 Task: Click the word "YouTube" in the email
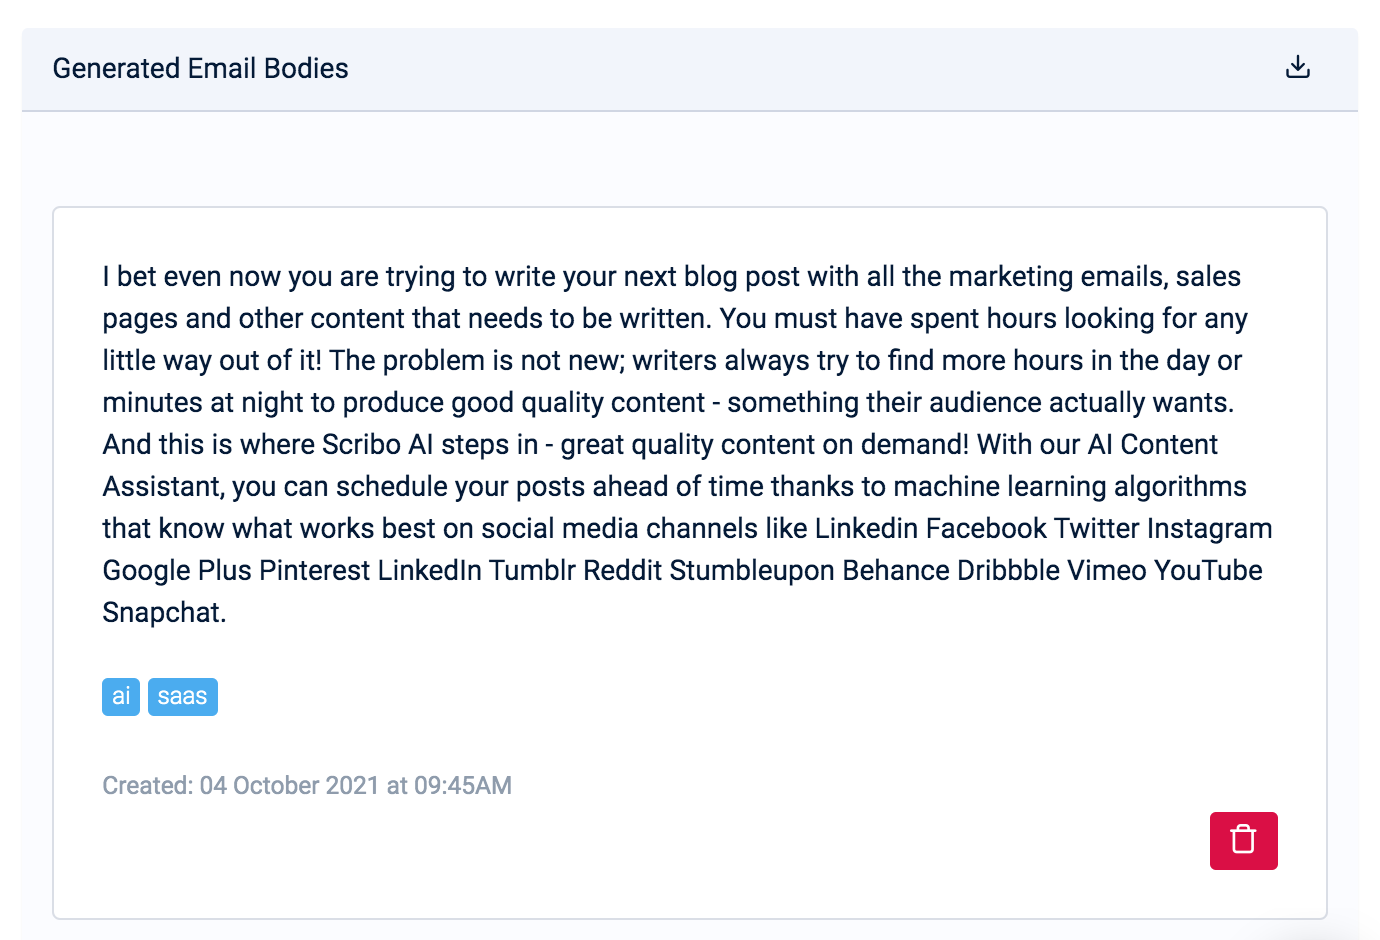pyautogui.click(x=1207, y=570)
